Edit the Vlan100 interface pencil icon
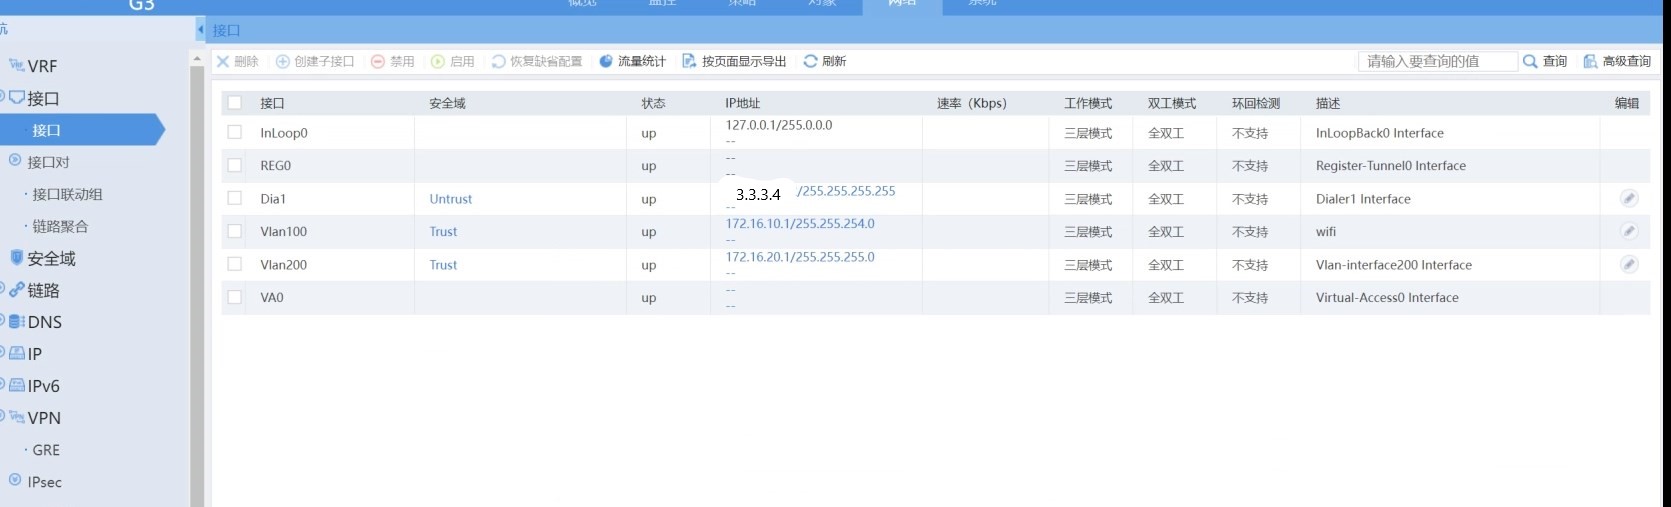The width and height of the screenshot is (1671, 507). point(1629,231)
